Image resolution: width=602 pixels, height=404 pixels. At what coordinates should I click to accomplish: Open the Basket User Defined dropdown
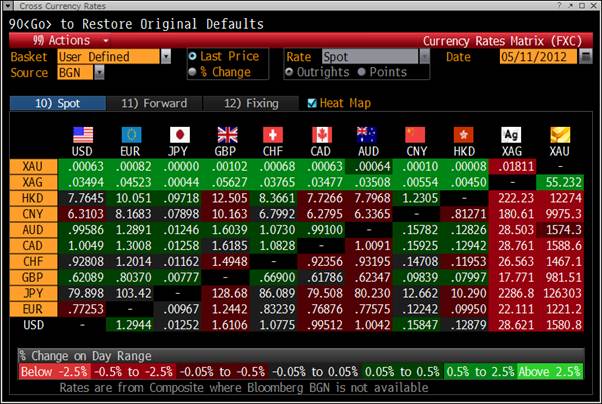[x=111, y=57]
